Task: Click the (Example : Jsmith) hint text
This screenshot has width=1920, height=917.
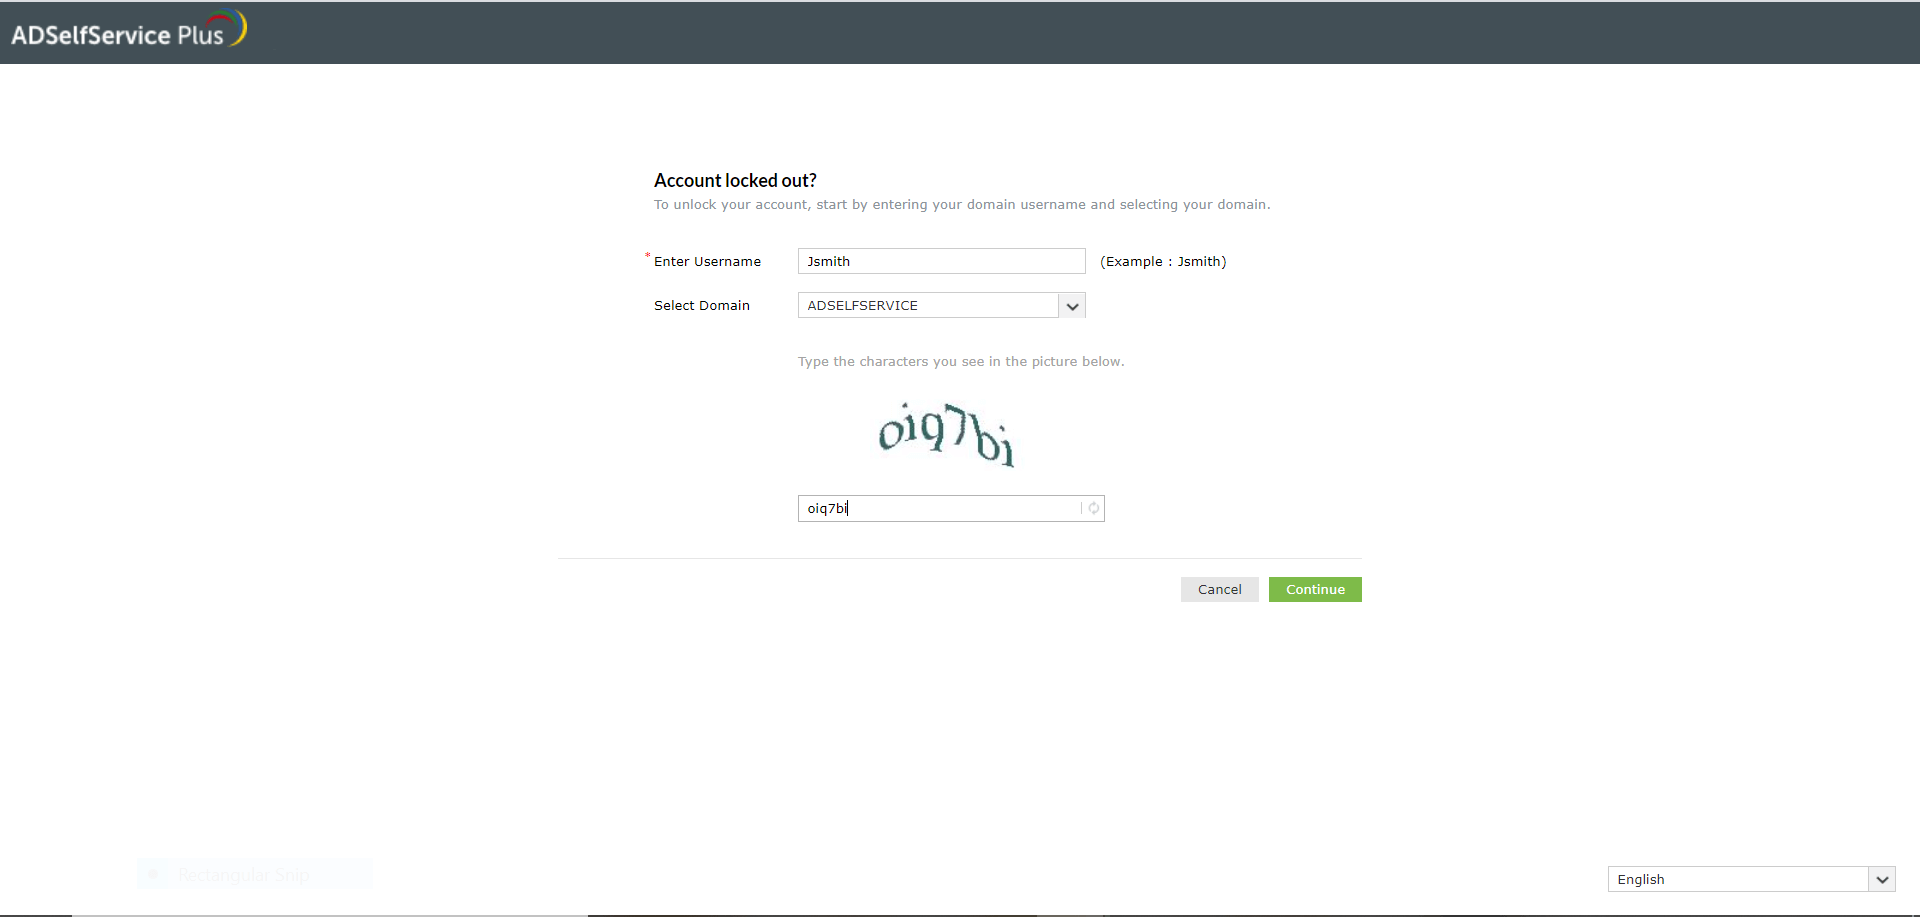Action: (1163, 261)
